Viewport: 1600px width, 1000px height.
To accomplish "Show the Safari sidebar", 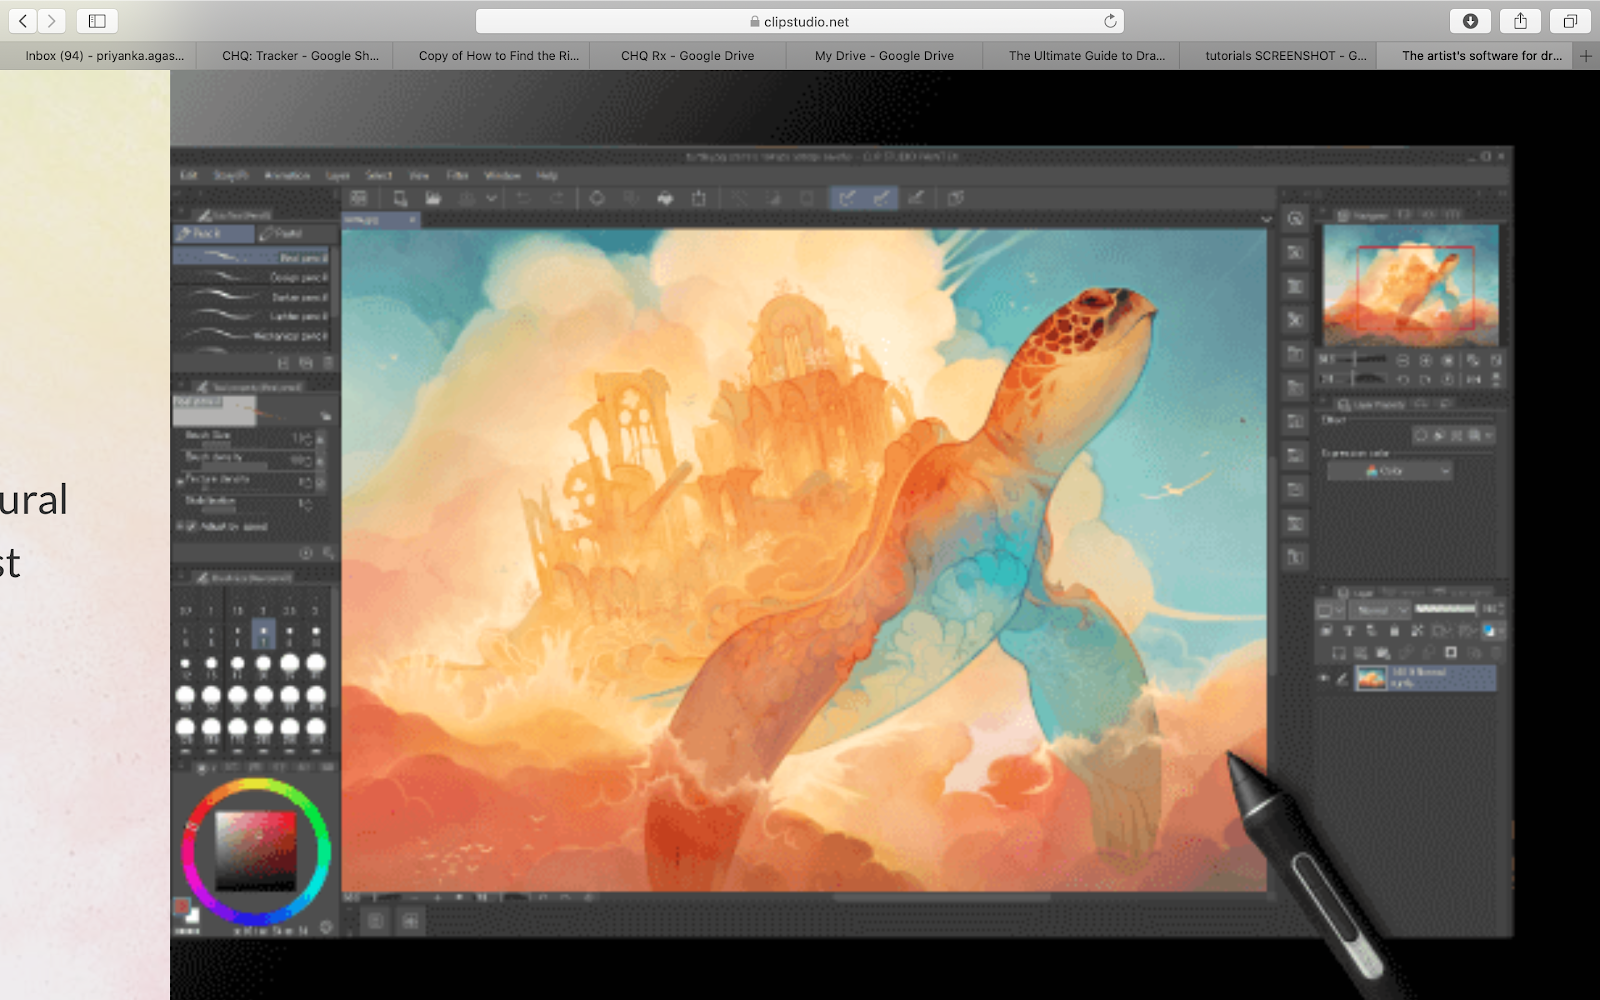I will [x=97, y=20].
